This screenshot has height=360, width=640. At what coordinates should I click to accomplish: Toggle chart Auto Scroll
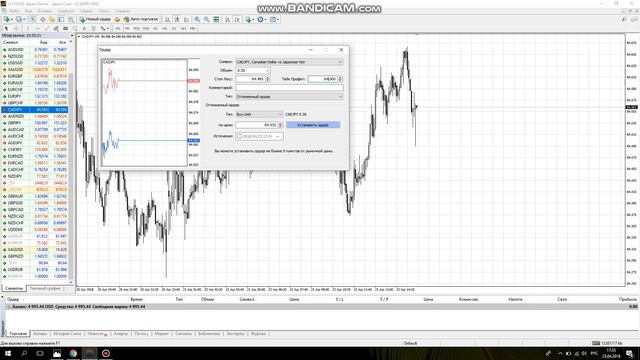point(227,19)
